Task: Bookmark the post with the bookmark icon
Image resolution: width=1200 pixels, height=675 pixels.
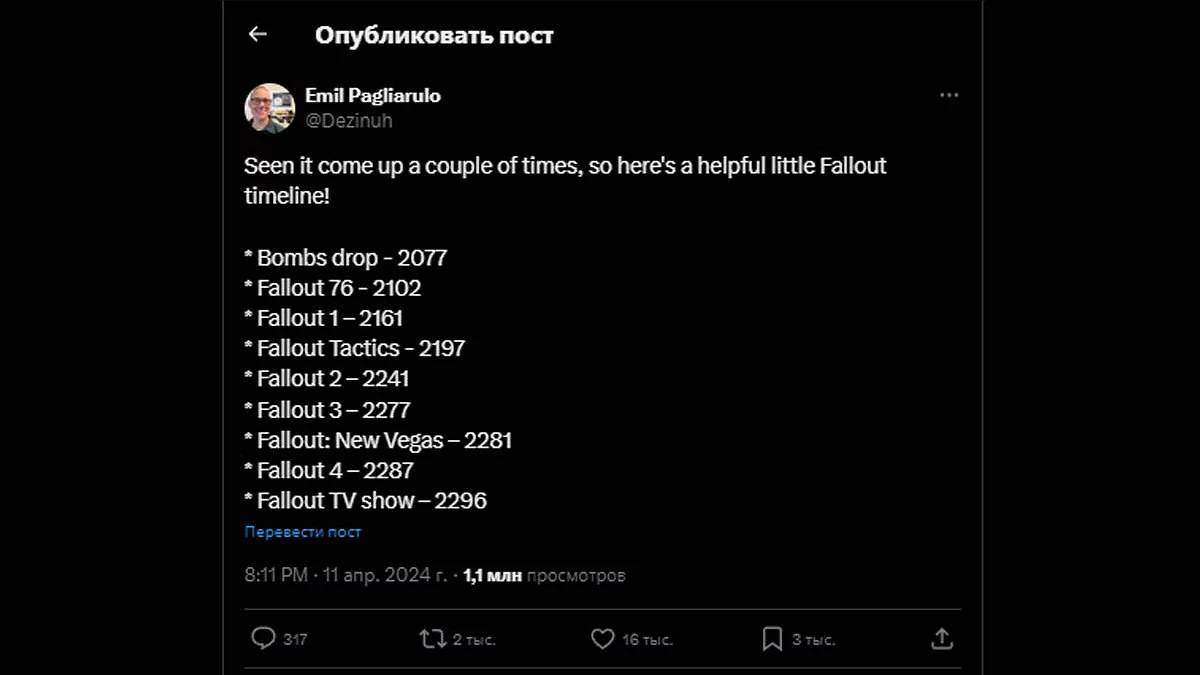Action: (x=772, y=638)
